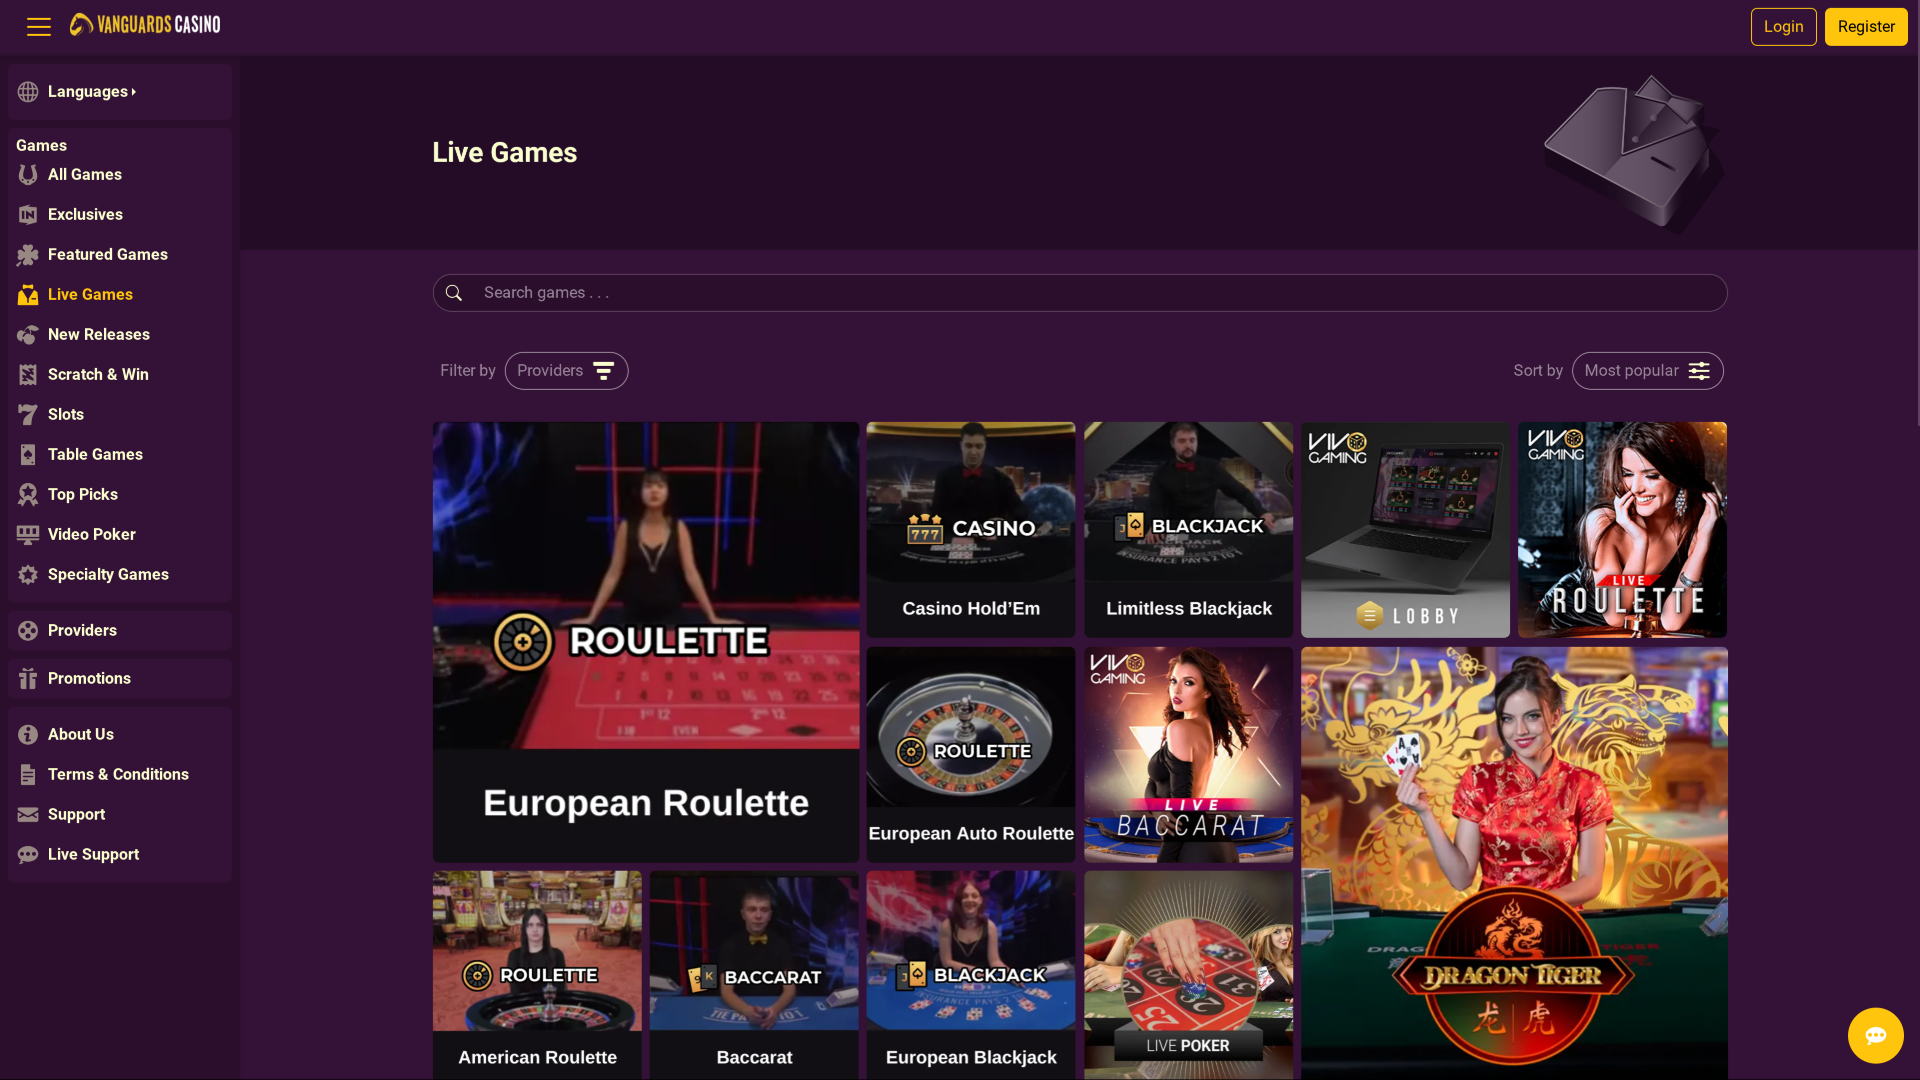
Task: Click the Register button
Action: 1865,26
